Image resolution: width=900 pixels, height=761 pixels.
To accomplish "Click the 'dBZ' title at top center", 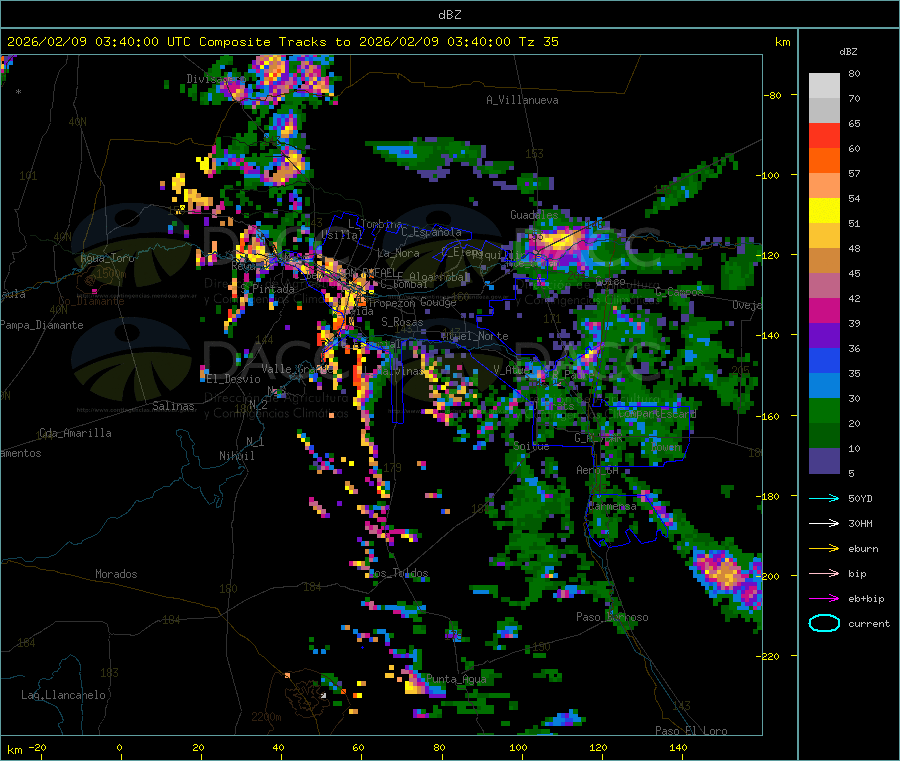I will (x=449, y=15).
